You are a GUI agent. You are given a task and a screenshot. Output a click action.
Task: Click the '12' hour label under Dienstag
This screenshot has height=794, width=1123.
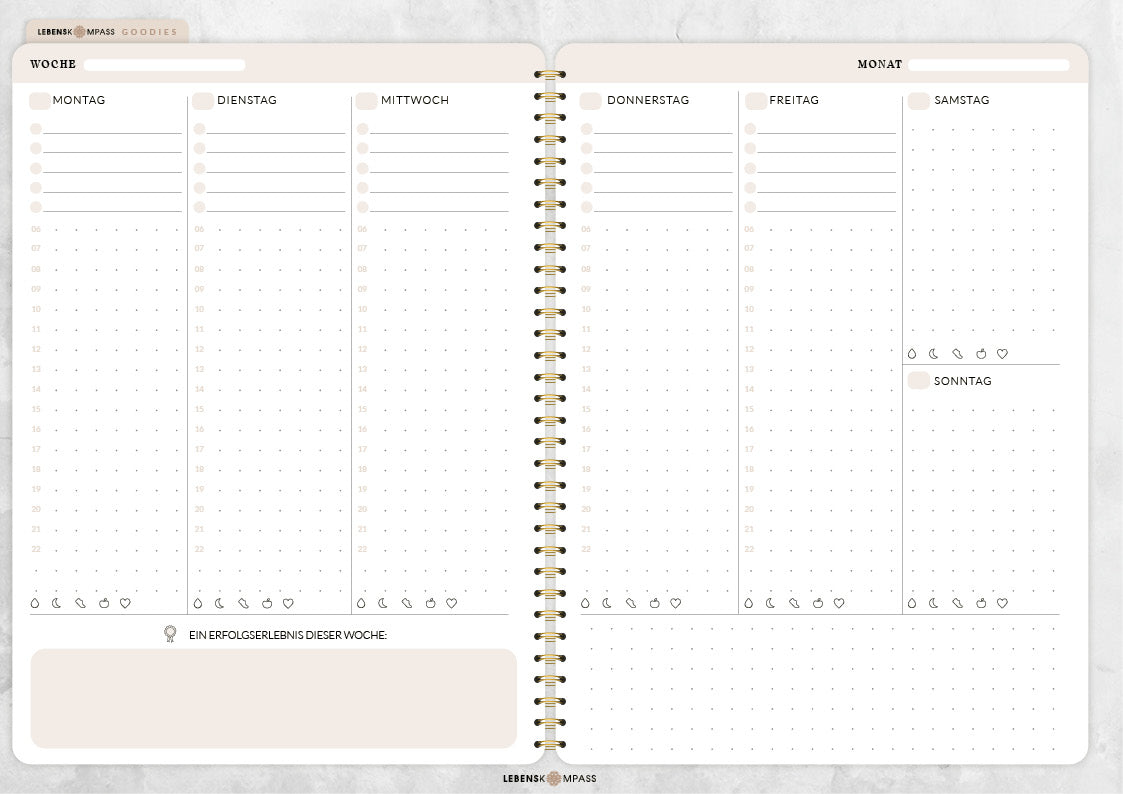tap(199, 349)
